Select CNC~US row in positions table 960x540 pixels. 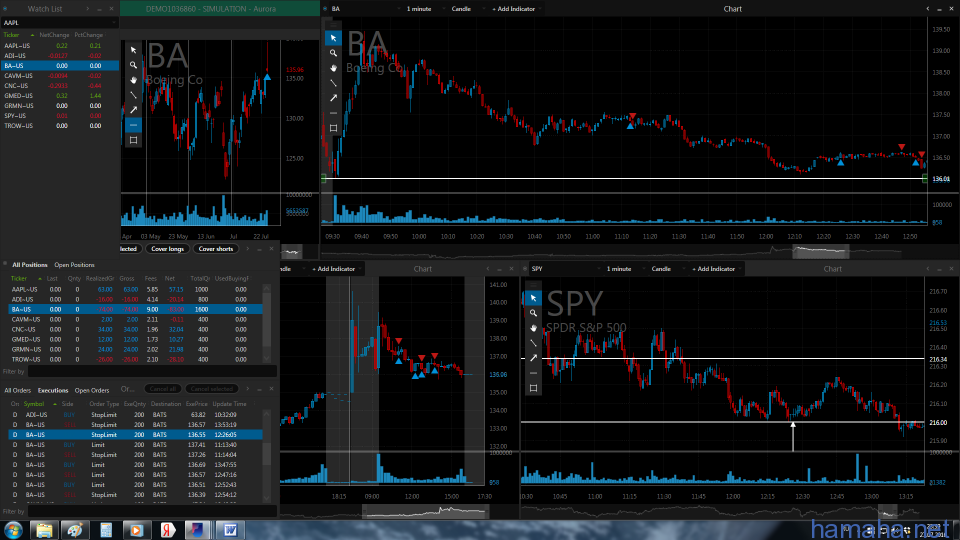point(135,329)
